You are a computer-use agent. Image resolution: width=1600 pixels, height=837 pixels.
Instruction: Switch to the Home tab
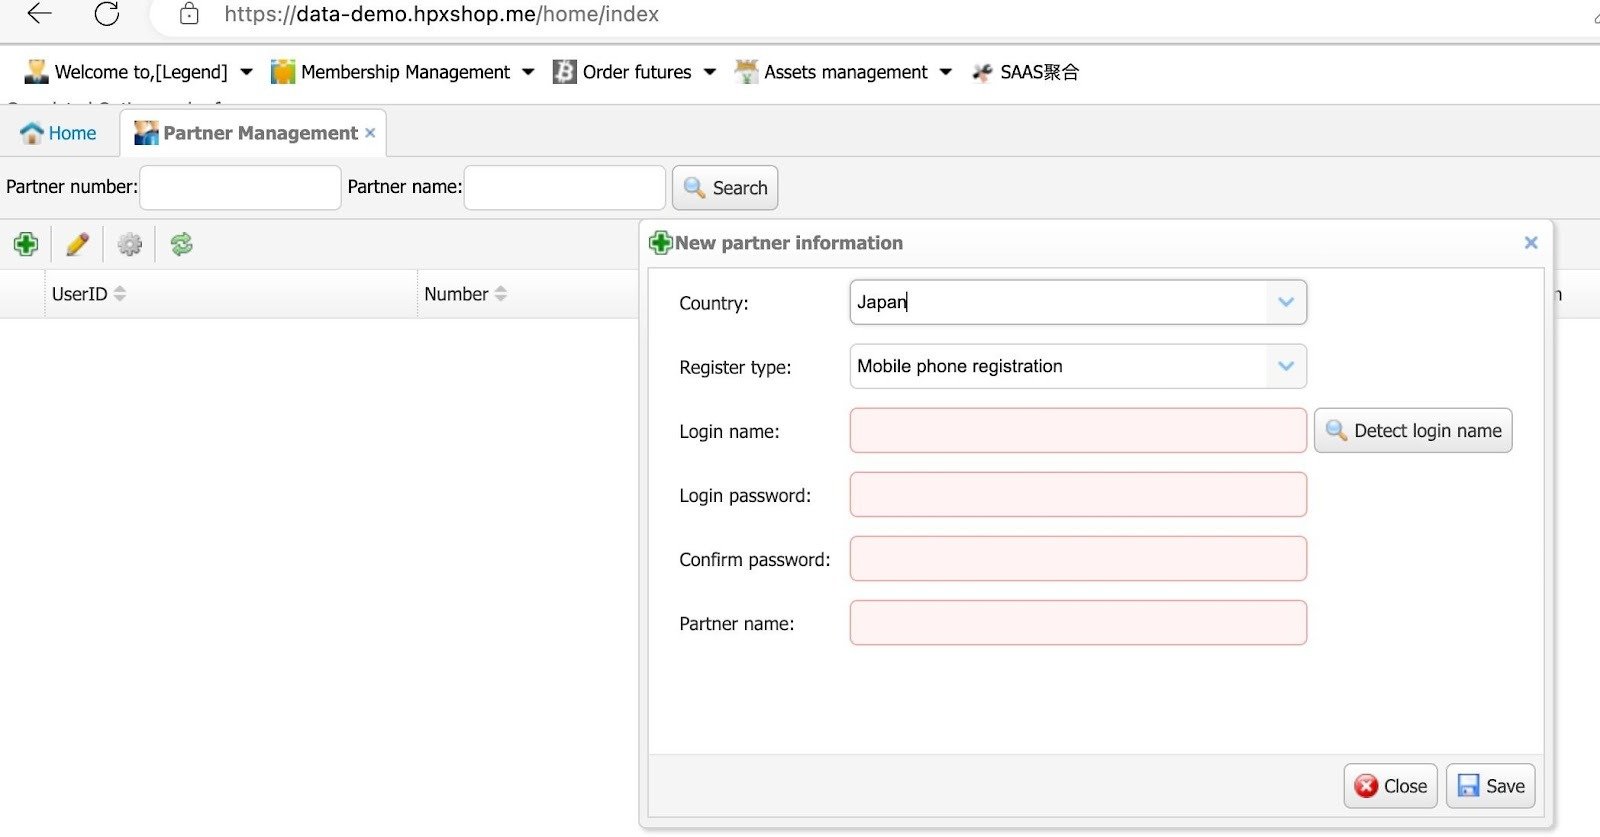coord(59,133)
